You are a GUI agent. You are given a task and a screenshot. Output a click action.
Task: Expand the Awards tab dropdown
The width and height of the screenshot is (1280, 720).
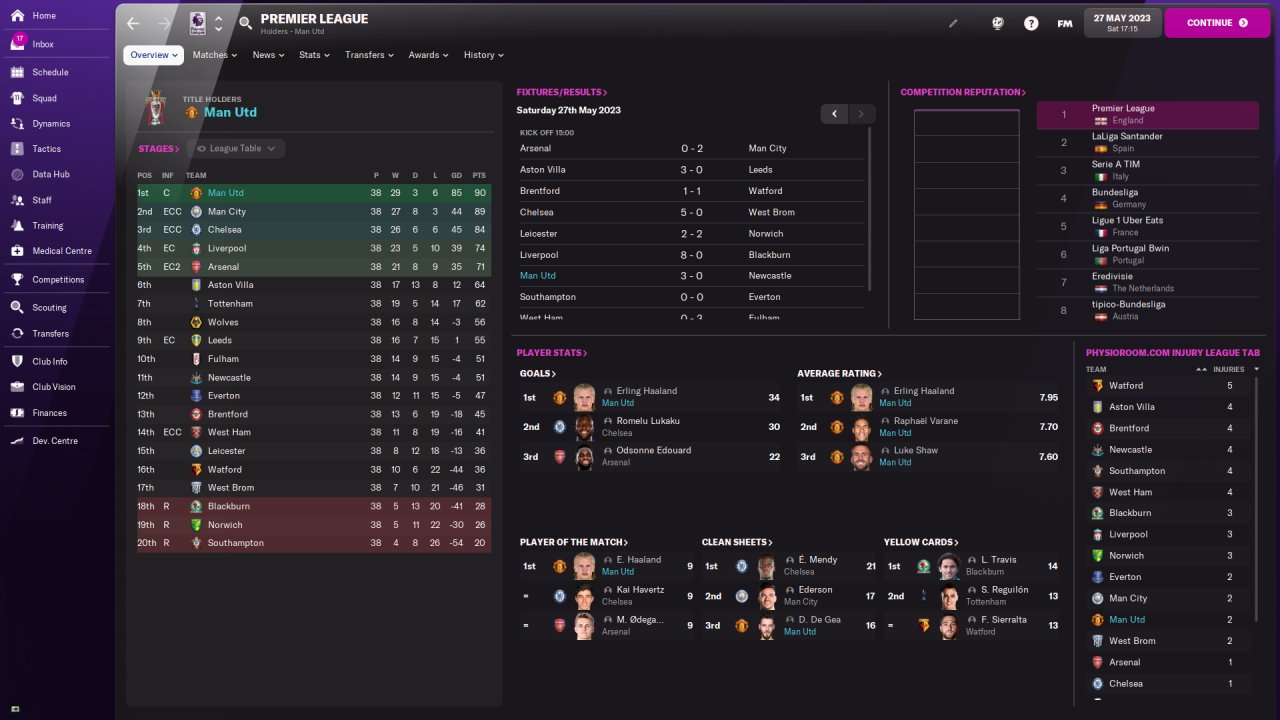429,55
